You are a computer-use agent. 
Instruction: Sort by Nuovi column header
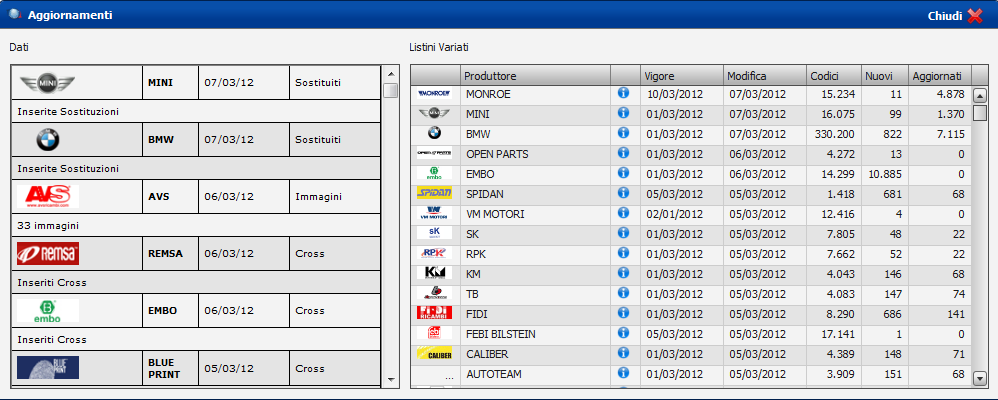point(885,76)
